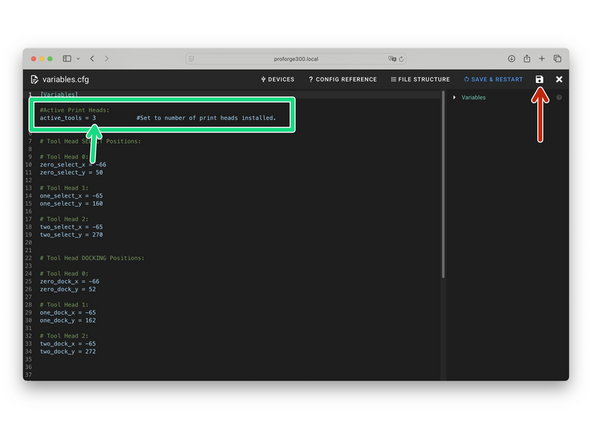Reload the page
The width and height of the screenshot is (592, 444).
coord(401,59)
